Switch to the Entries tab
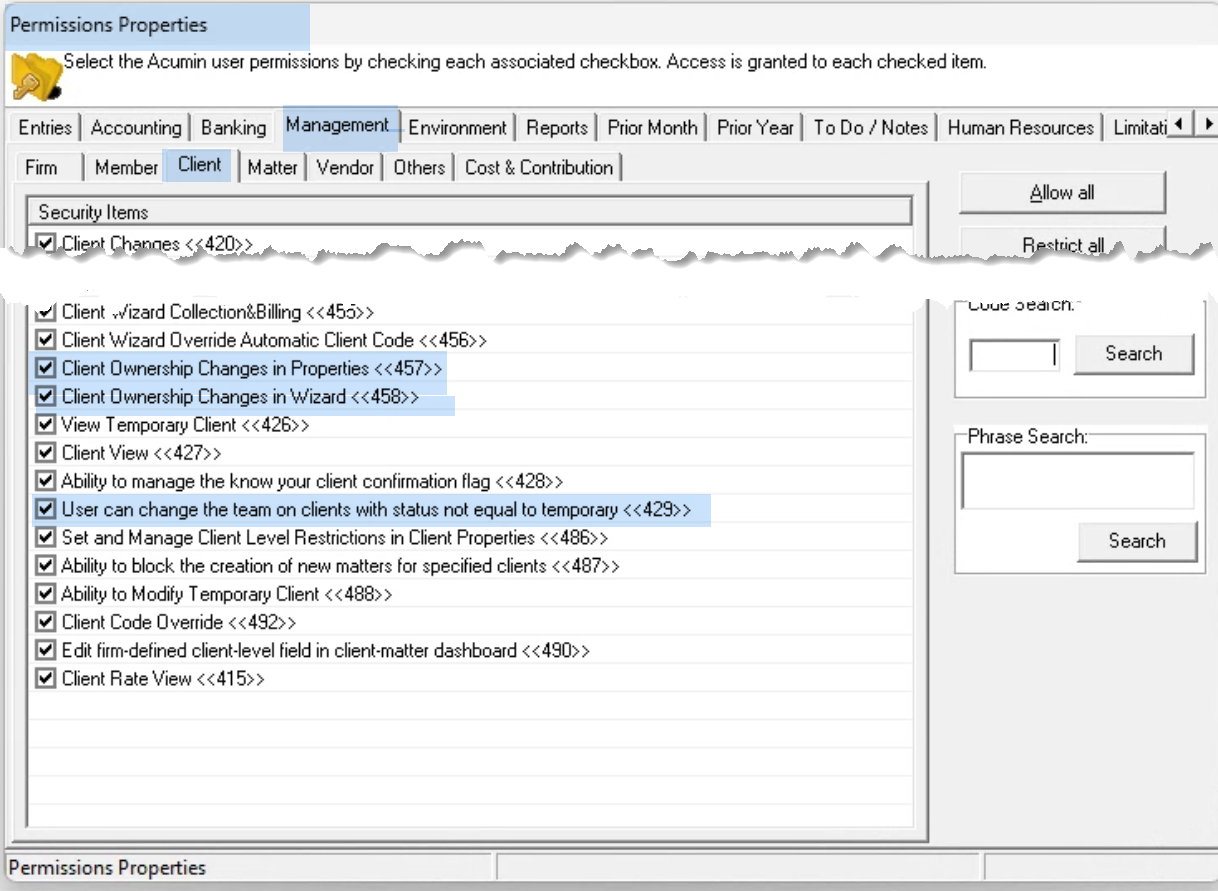The height and width of the screenshot is (891, 1218). click(45, 128)
